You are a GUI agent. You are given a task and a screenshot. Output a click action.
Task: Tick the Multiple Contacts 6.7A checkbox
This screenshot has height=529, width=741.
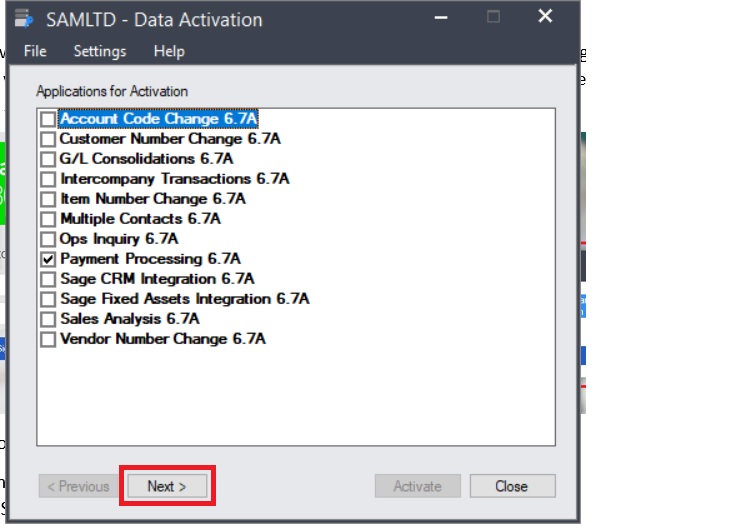click(x=48, y=219)
